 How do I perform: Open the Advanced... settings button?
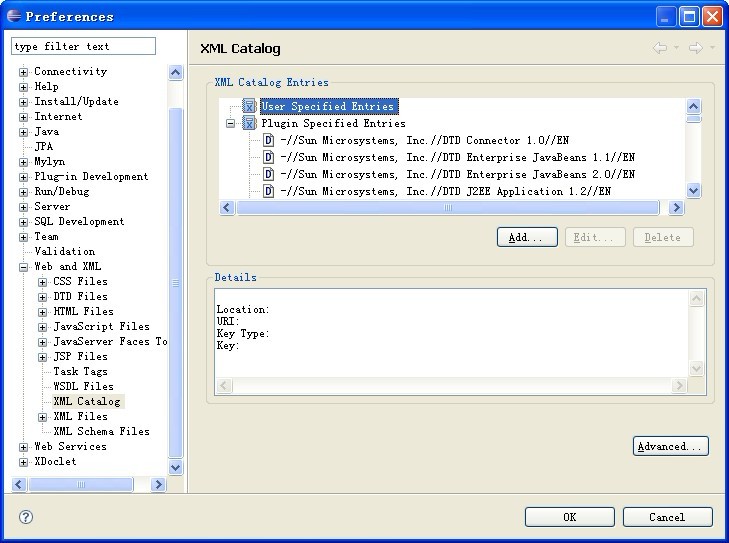coord(670,447)
